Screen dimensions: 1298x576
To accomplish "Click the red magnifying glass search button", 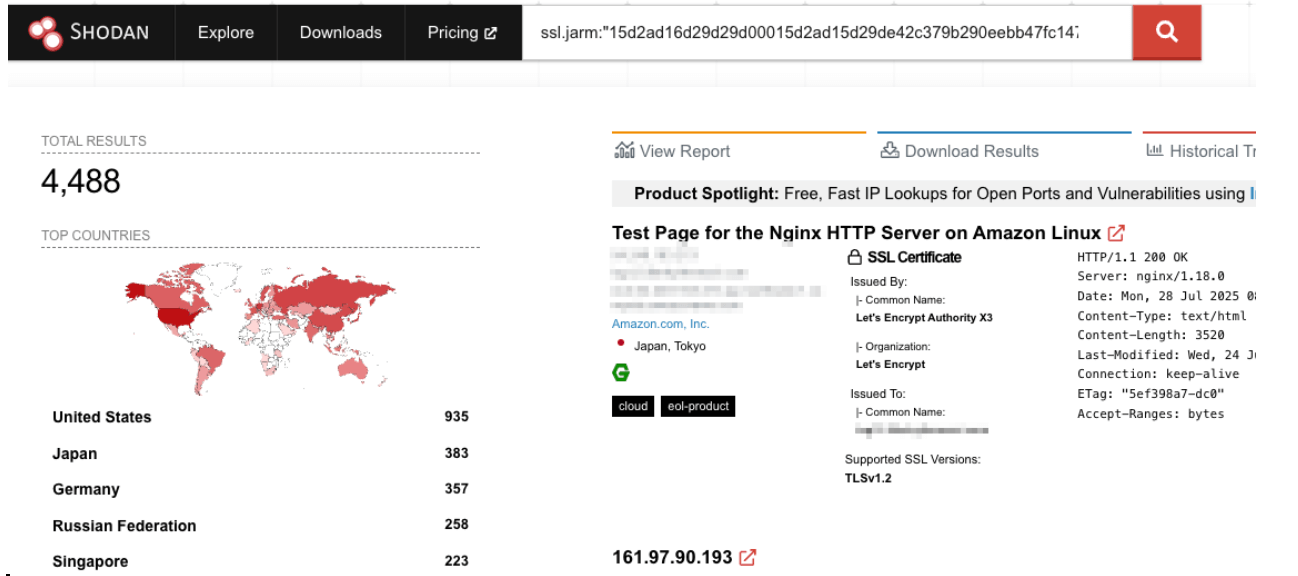I will (x=1166, y=32).
